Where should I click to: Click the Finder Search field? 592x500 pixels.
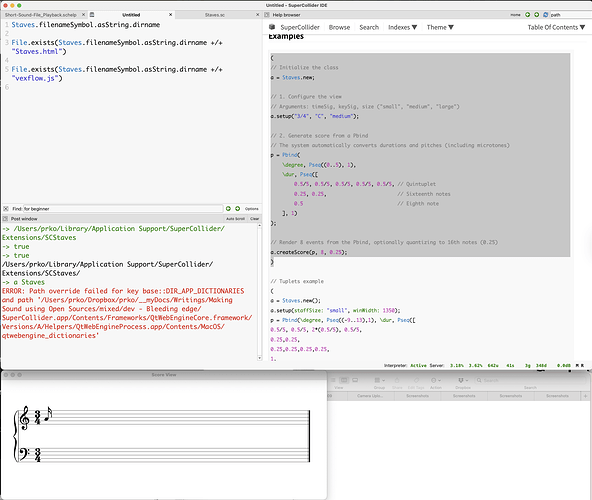(x=530, y=380)
